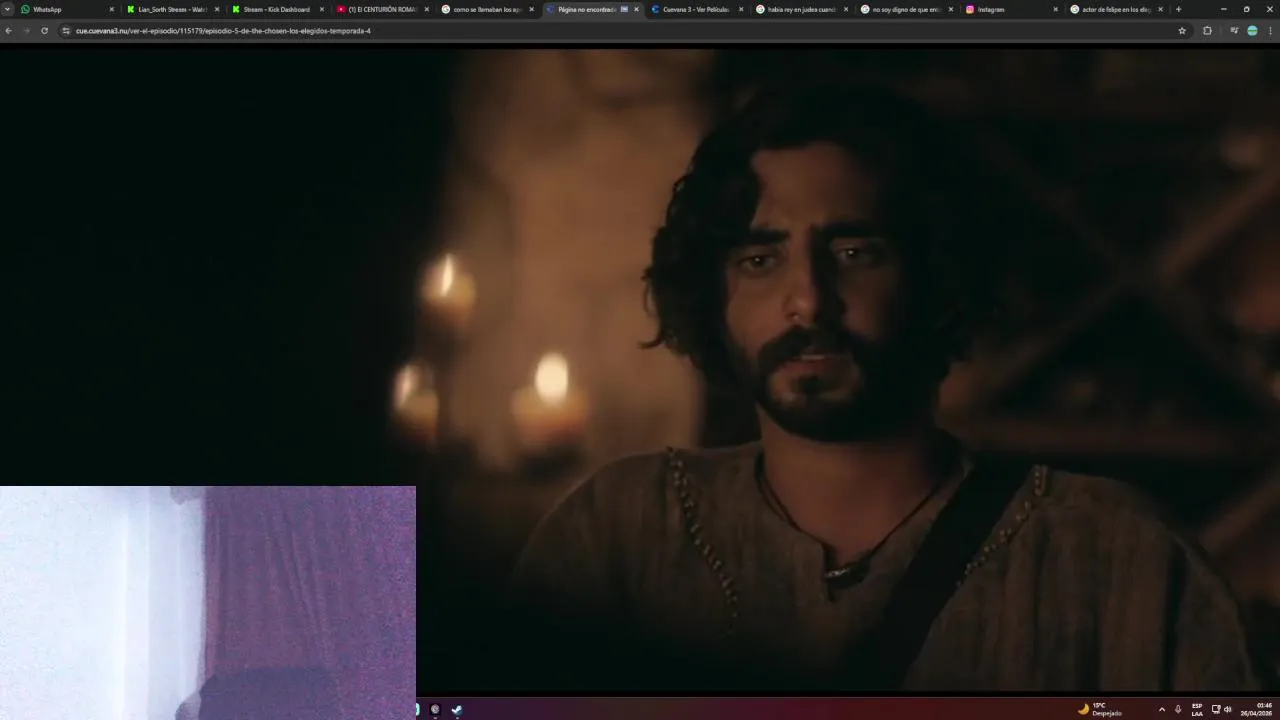Switch to the WhatsApp tab
This screenshot has width=1280, height=720.
tap(65, 9)
